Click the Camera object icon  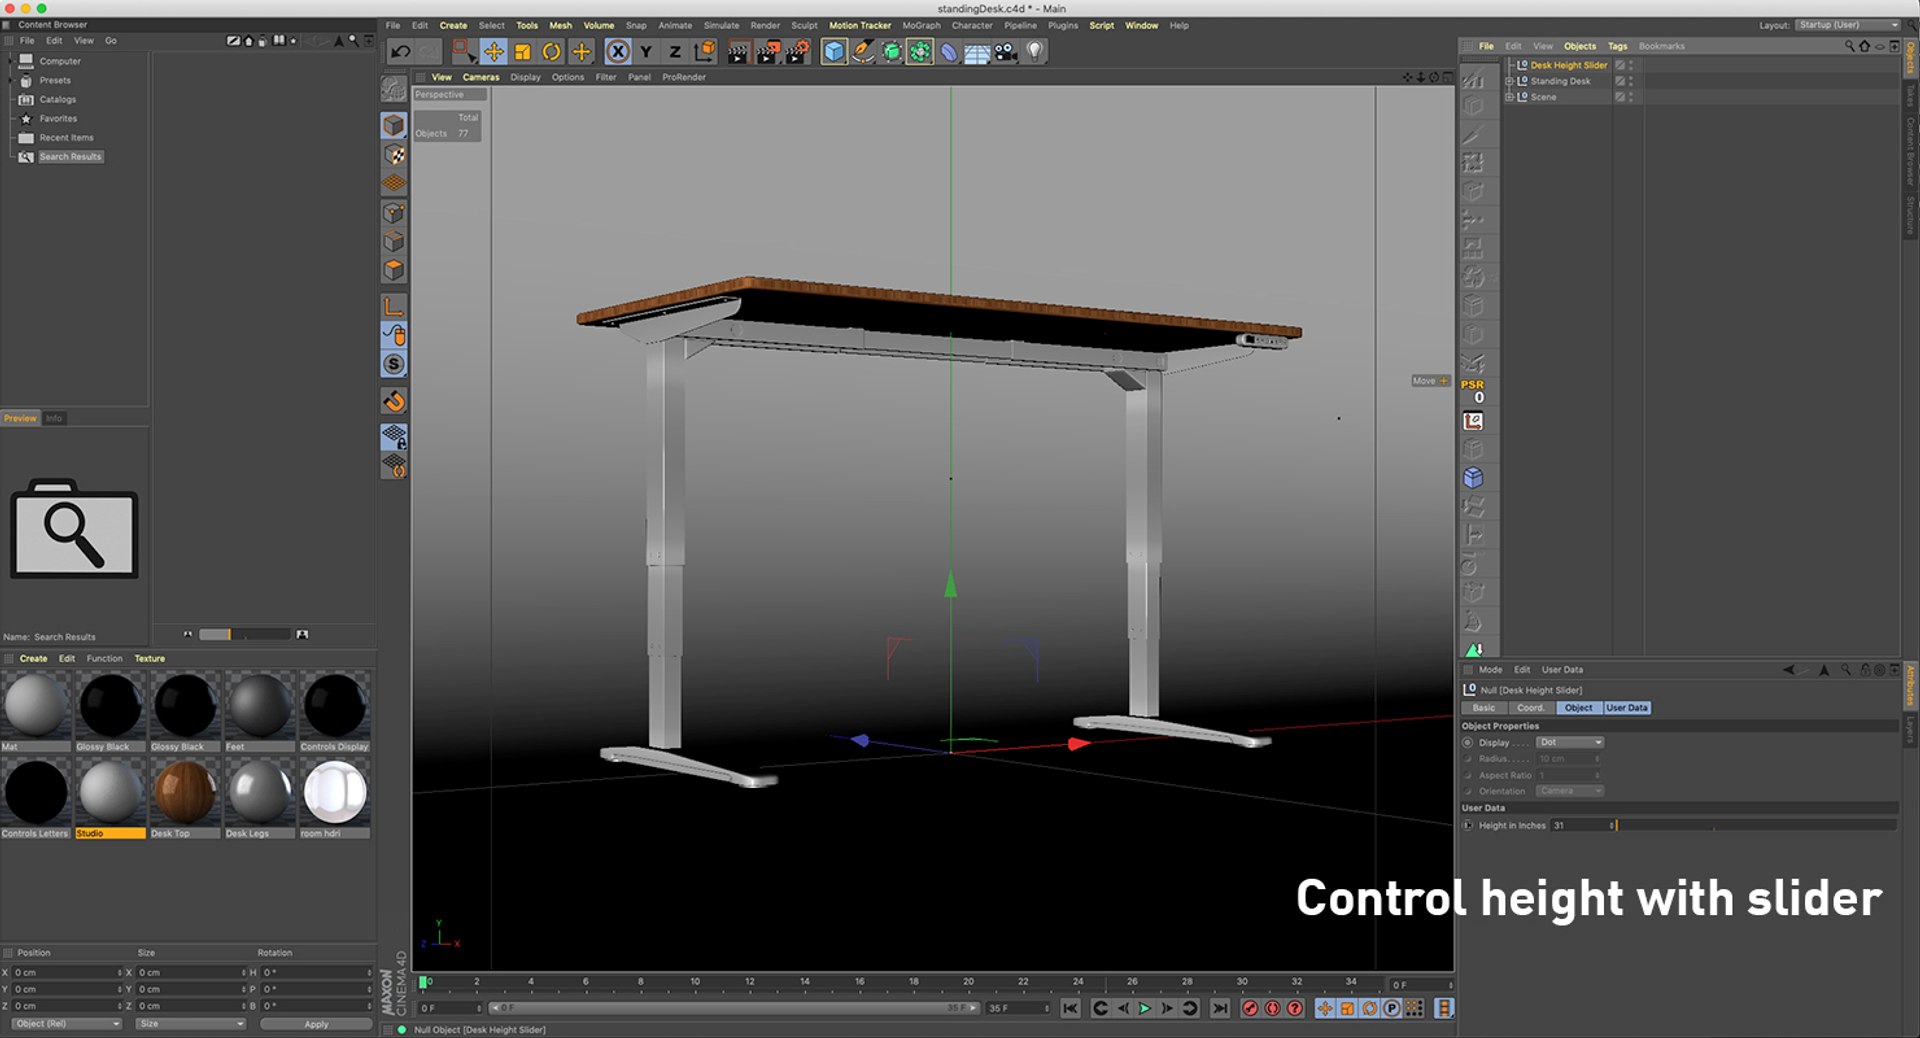(x=1006, y=52)
